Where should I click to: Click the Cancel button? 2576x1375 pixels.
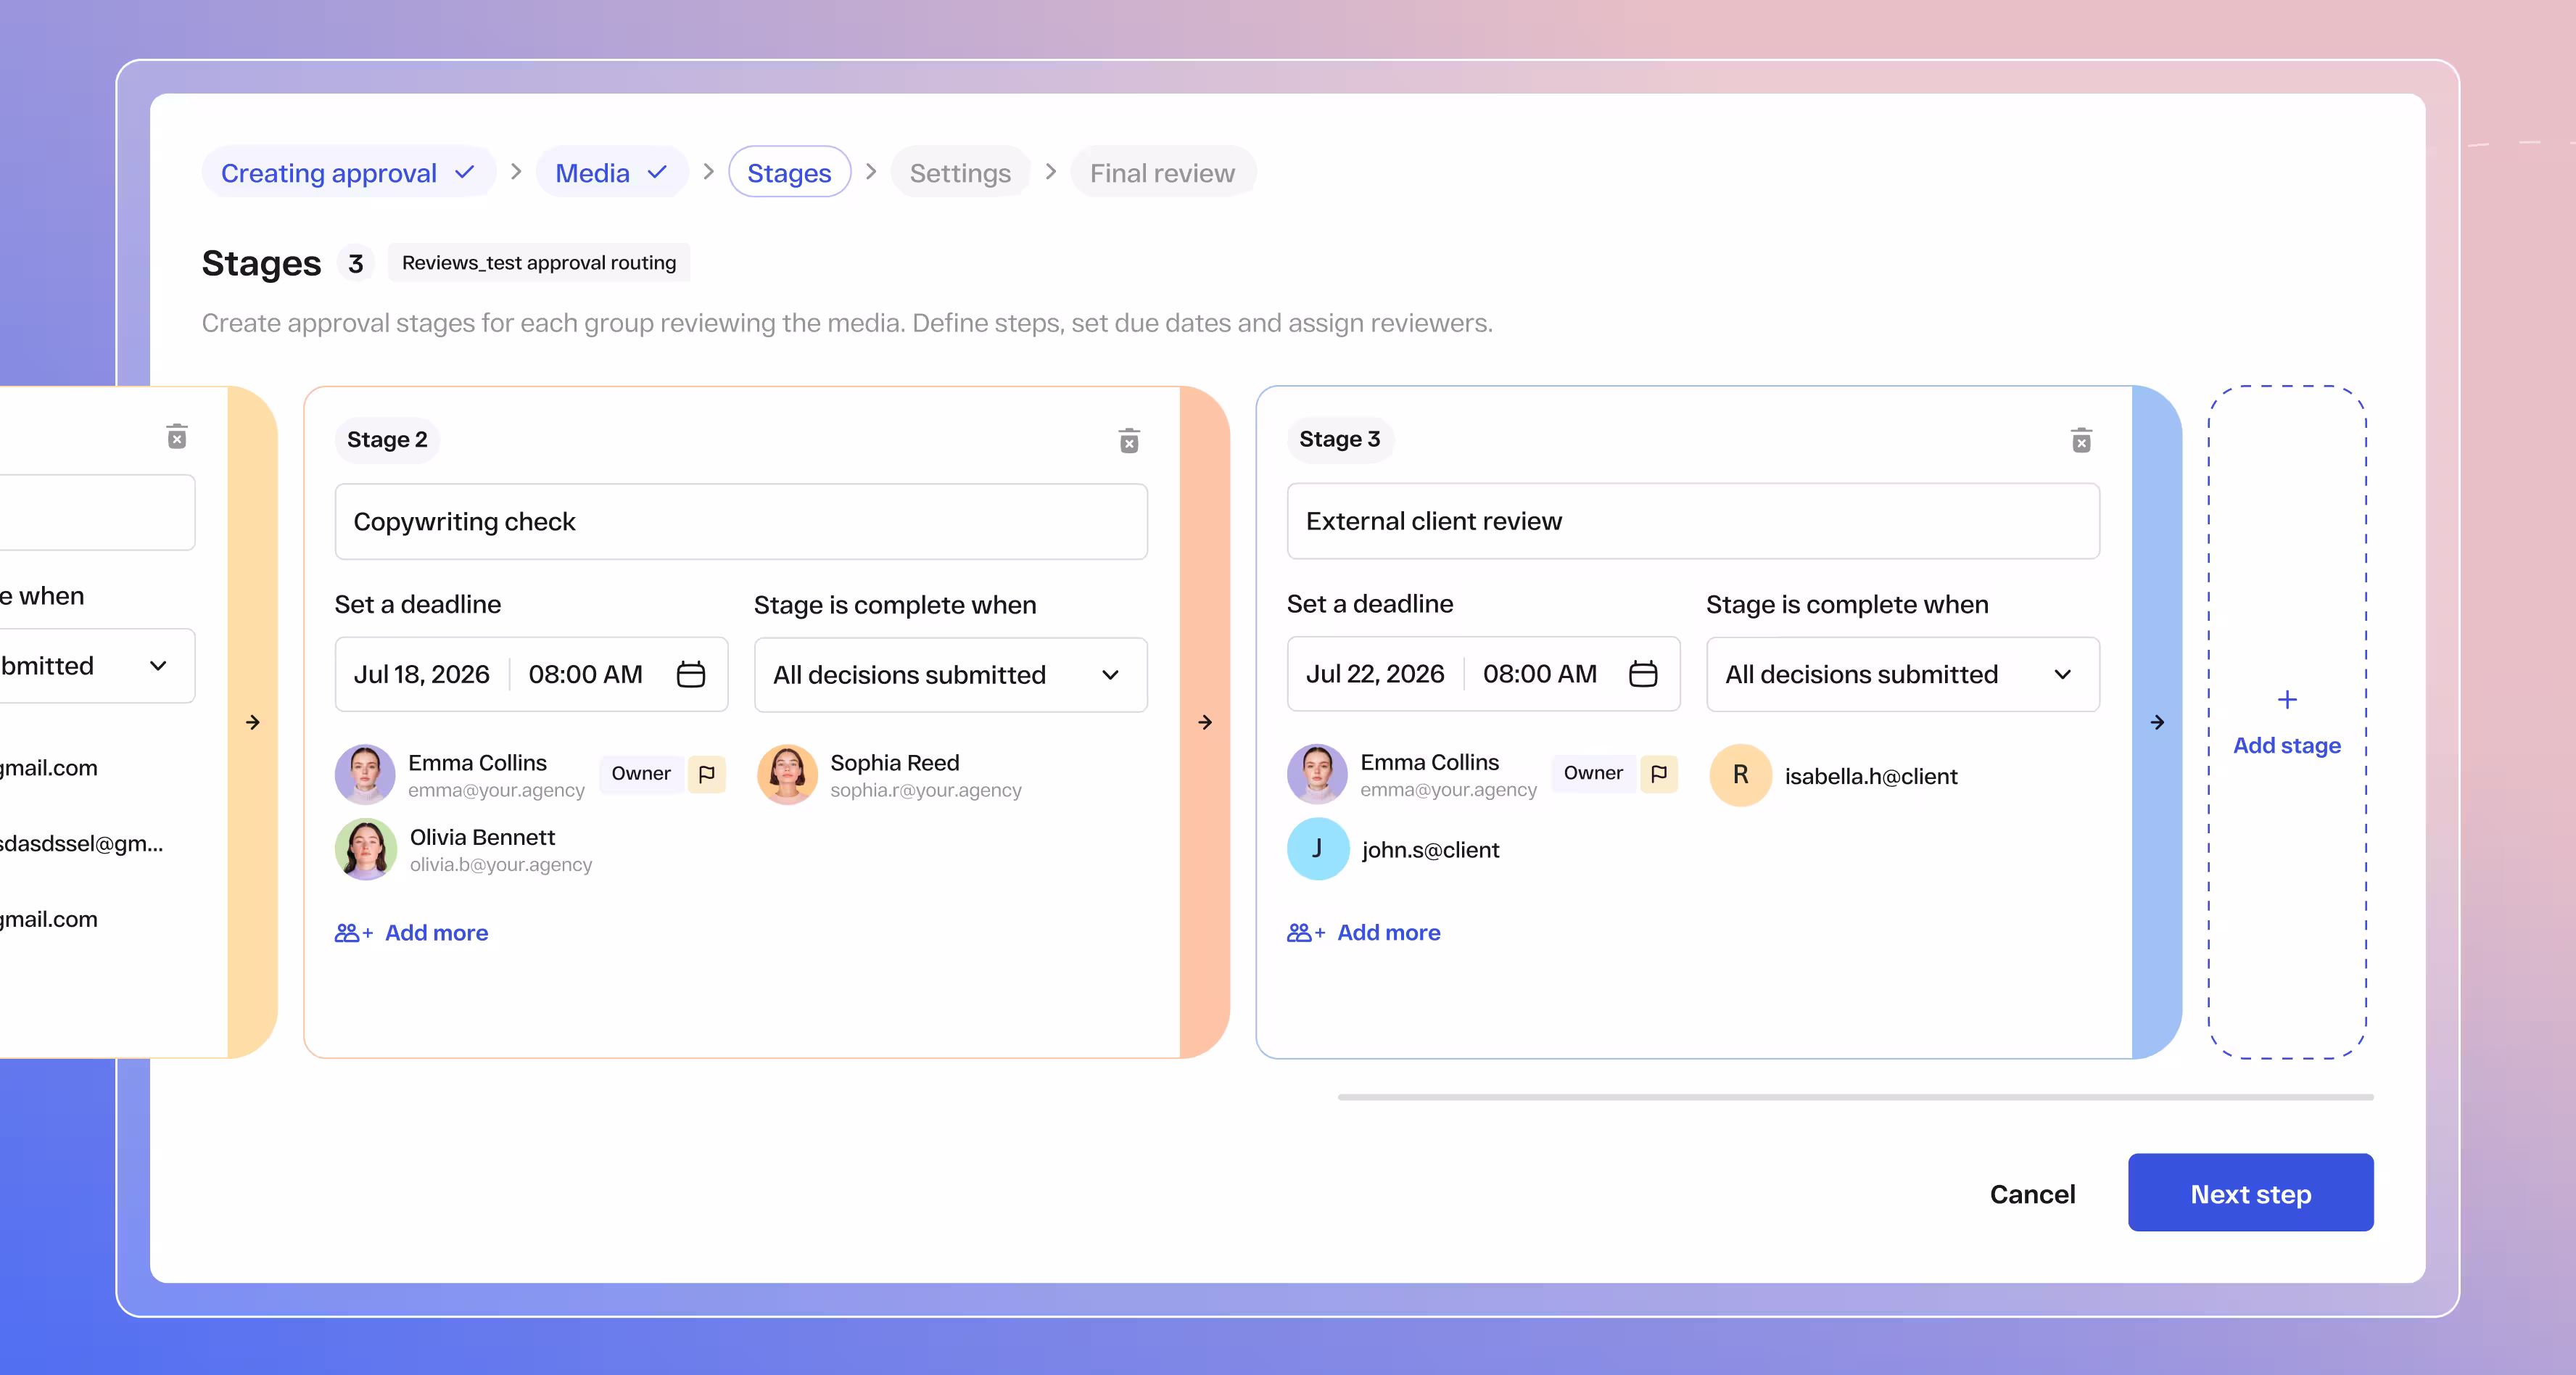click(x=2033, y=1192)
